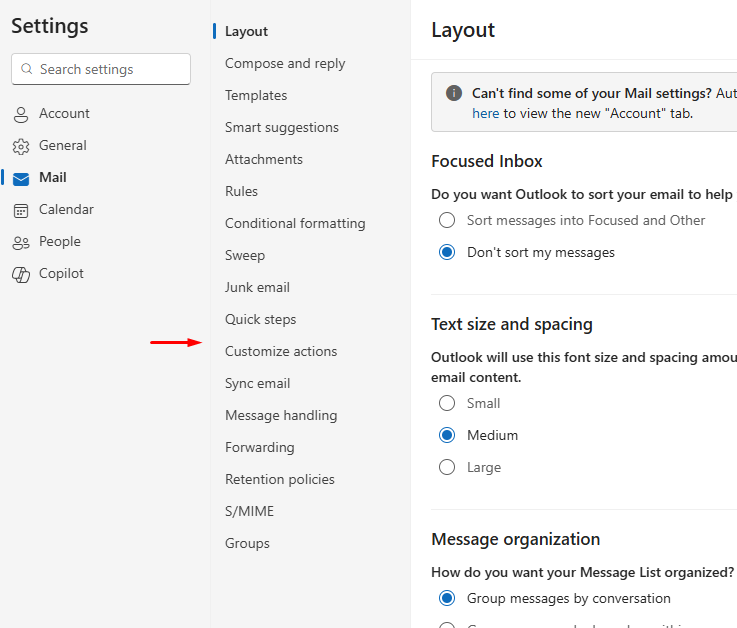The image size is (737, 628).
Task: Open Customize actions settings
Action: coord(281,351)
